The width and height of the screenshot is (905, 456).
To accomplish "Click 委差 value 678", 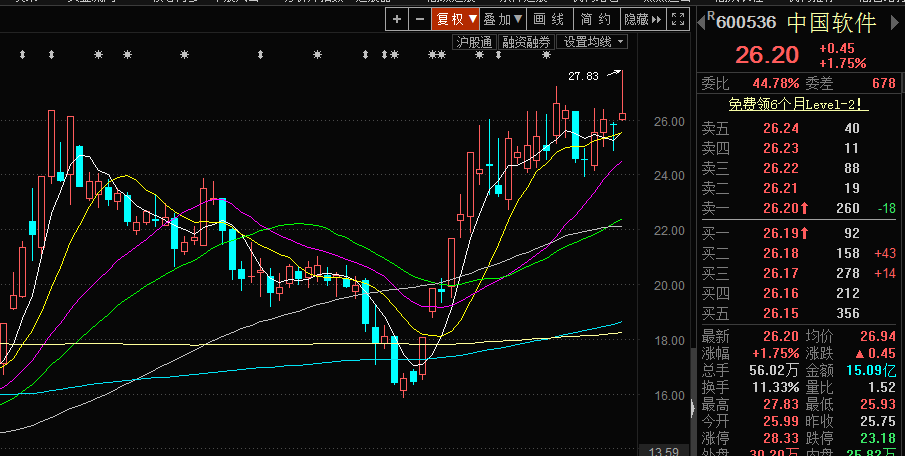I will (884, 83).
